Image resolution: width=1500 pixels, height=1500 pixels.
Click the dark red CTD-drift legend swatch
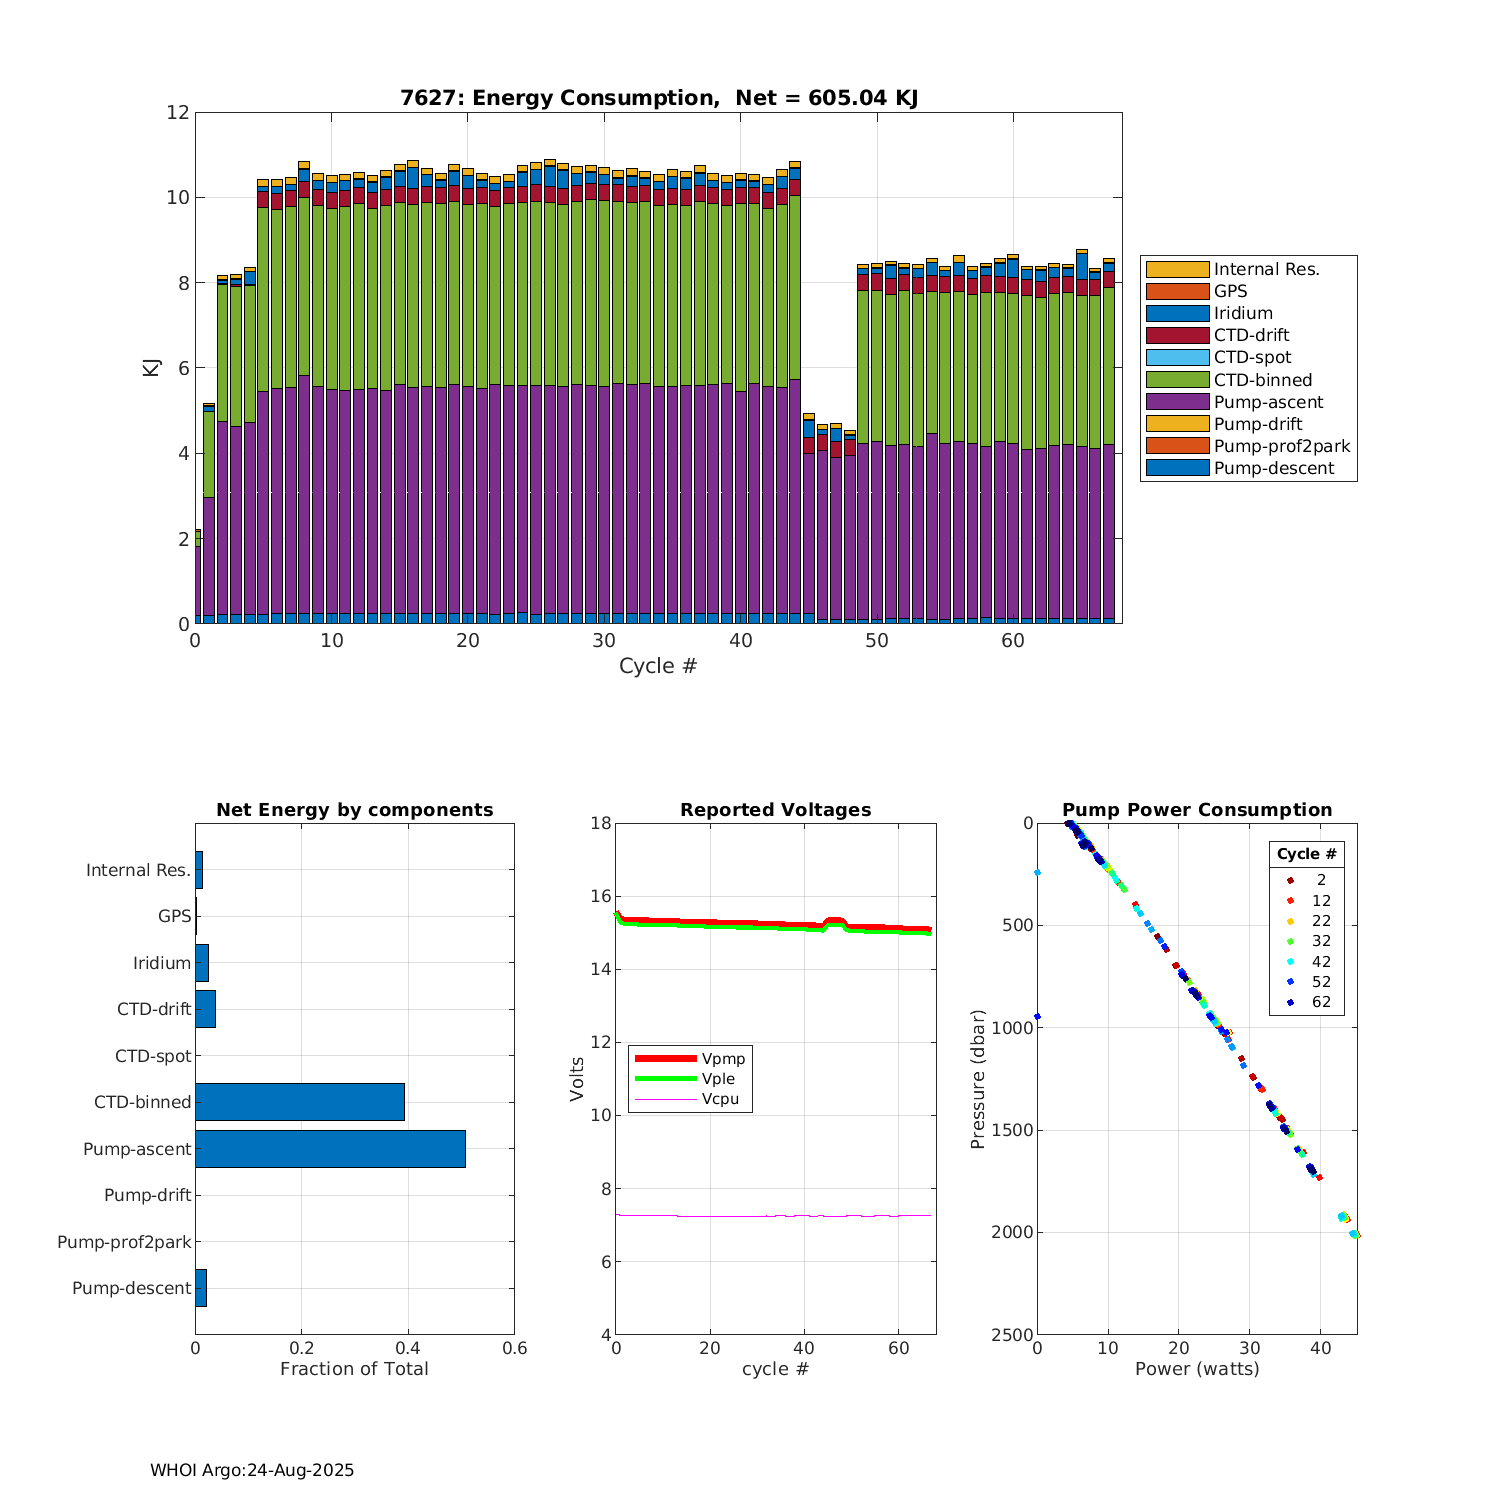click(1177, 335)
